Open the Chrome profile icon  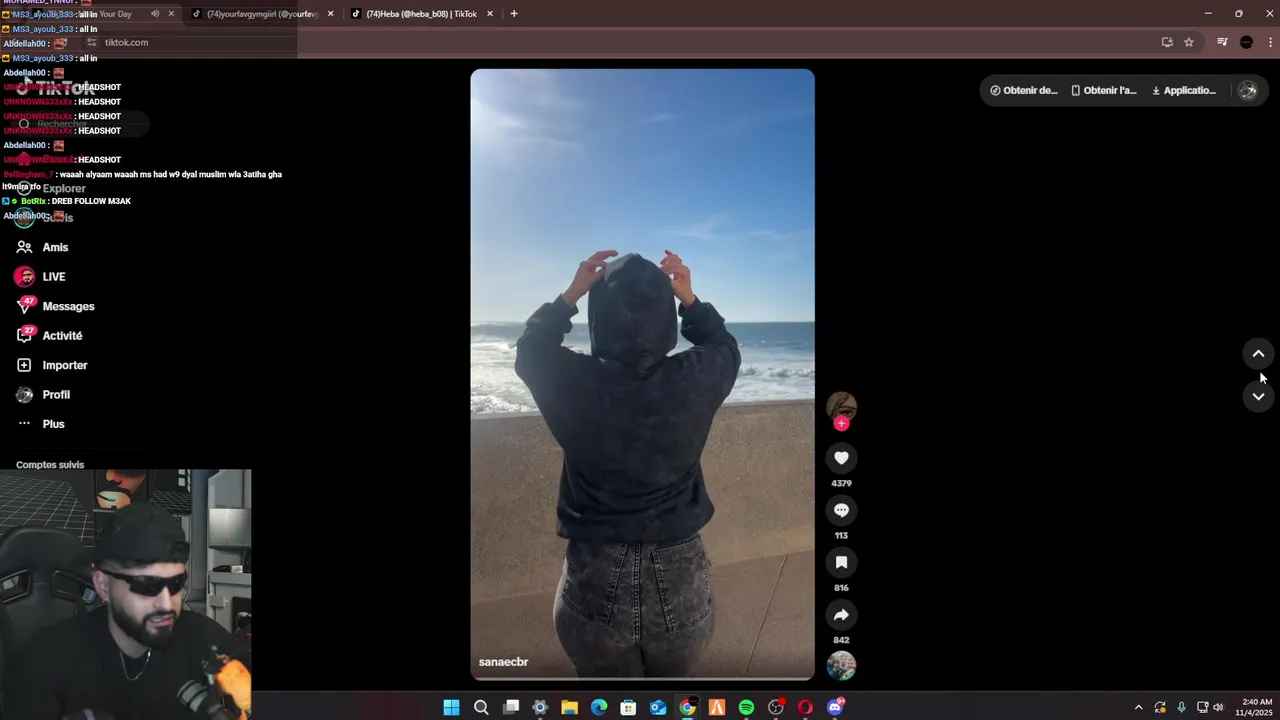click(x=1246, y=42)
